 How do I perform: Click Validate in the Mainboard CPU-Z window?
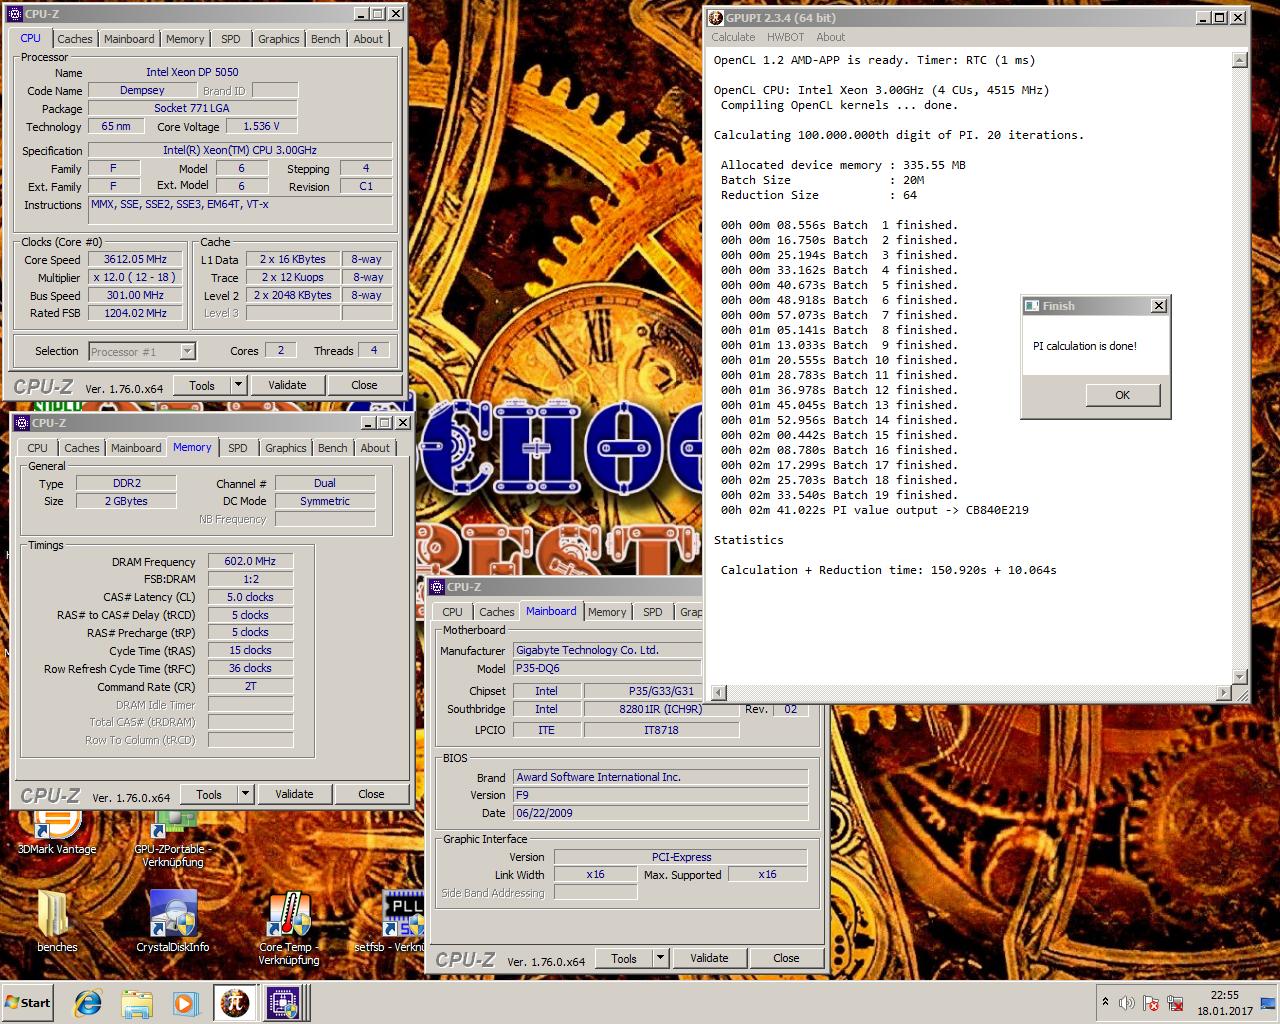point(709,958)
